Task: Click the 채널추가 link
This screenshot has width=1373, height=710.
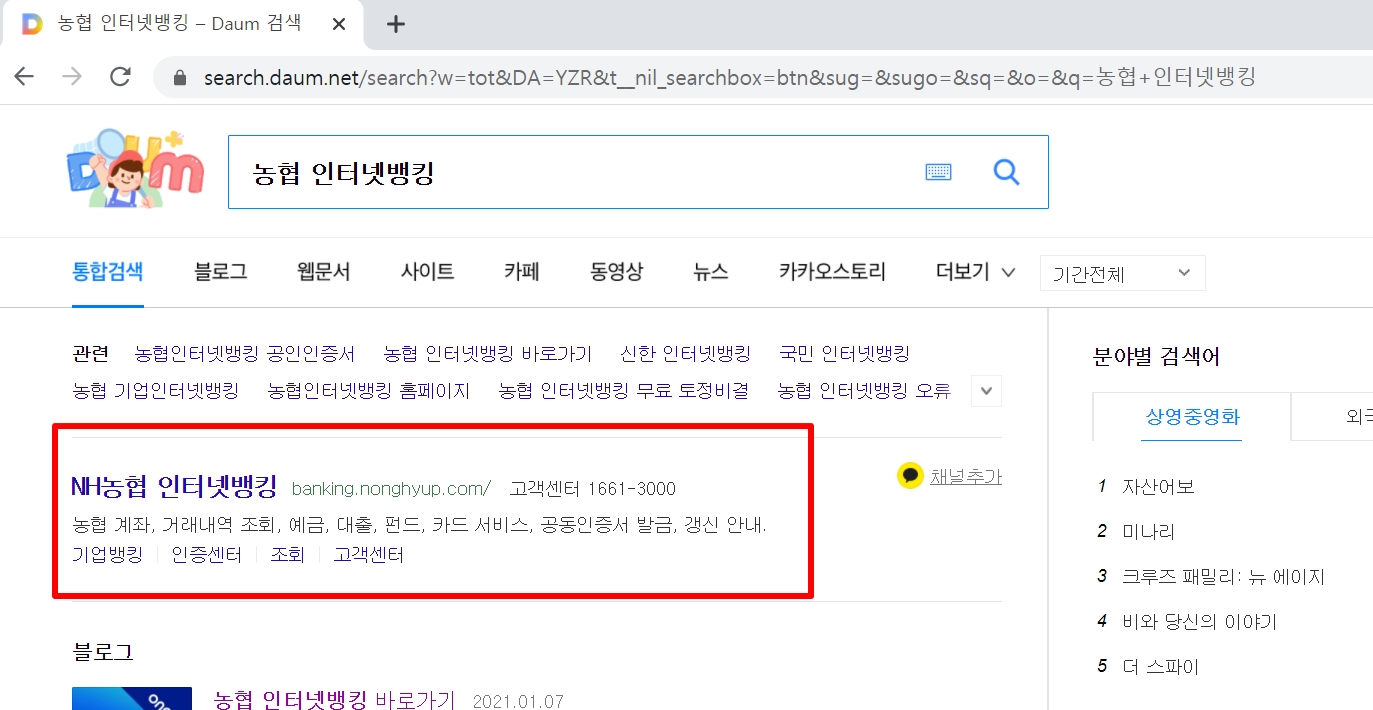Action: [966, 476]
